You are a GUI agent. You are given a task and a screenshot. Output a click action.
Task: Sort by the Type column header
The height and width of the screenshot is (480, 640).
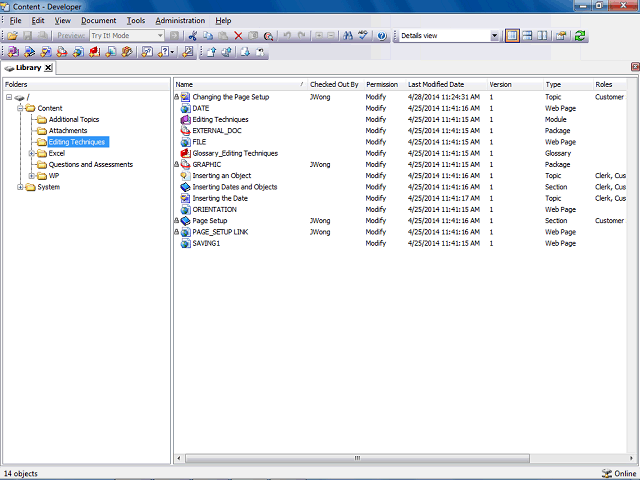pyautogui.click(x=568, y=84)
